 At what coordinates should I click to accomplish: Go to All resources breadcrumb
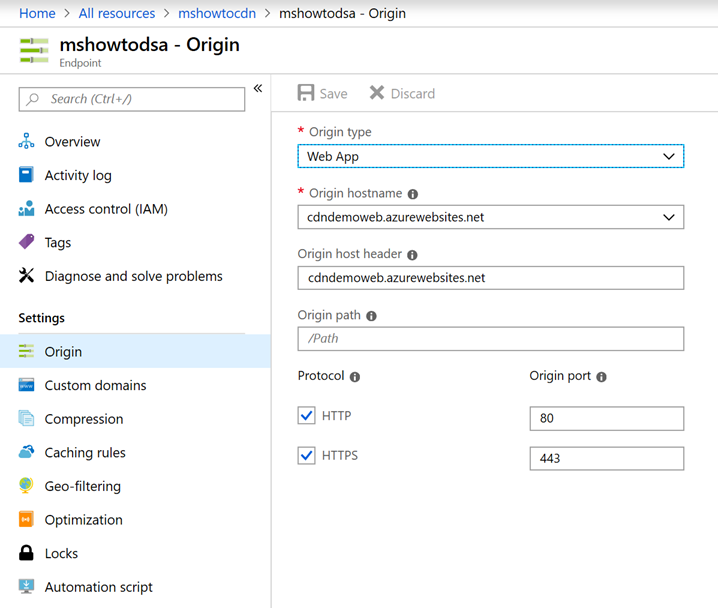click(x=117, y=13)
